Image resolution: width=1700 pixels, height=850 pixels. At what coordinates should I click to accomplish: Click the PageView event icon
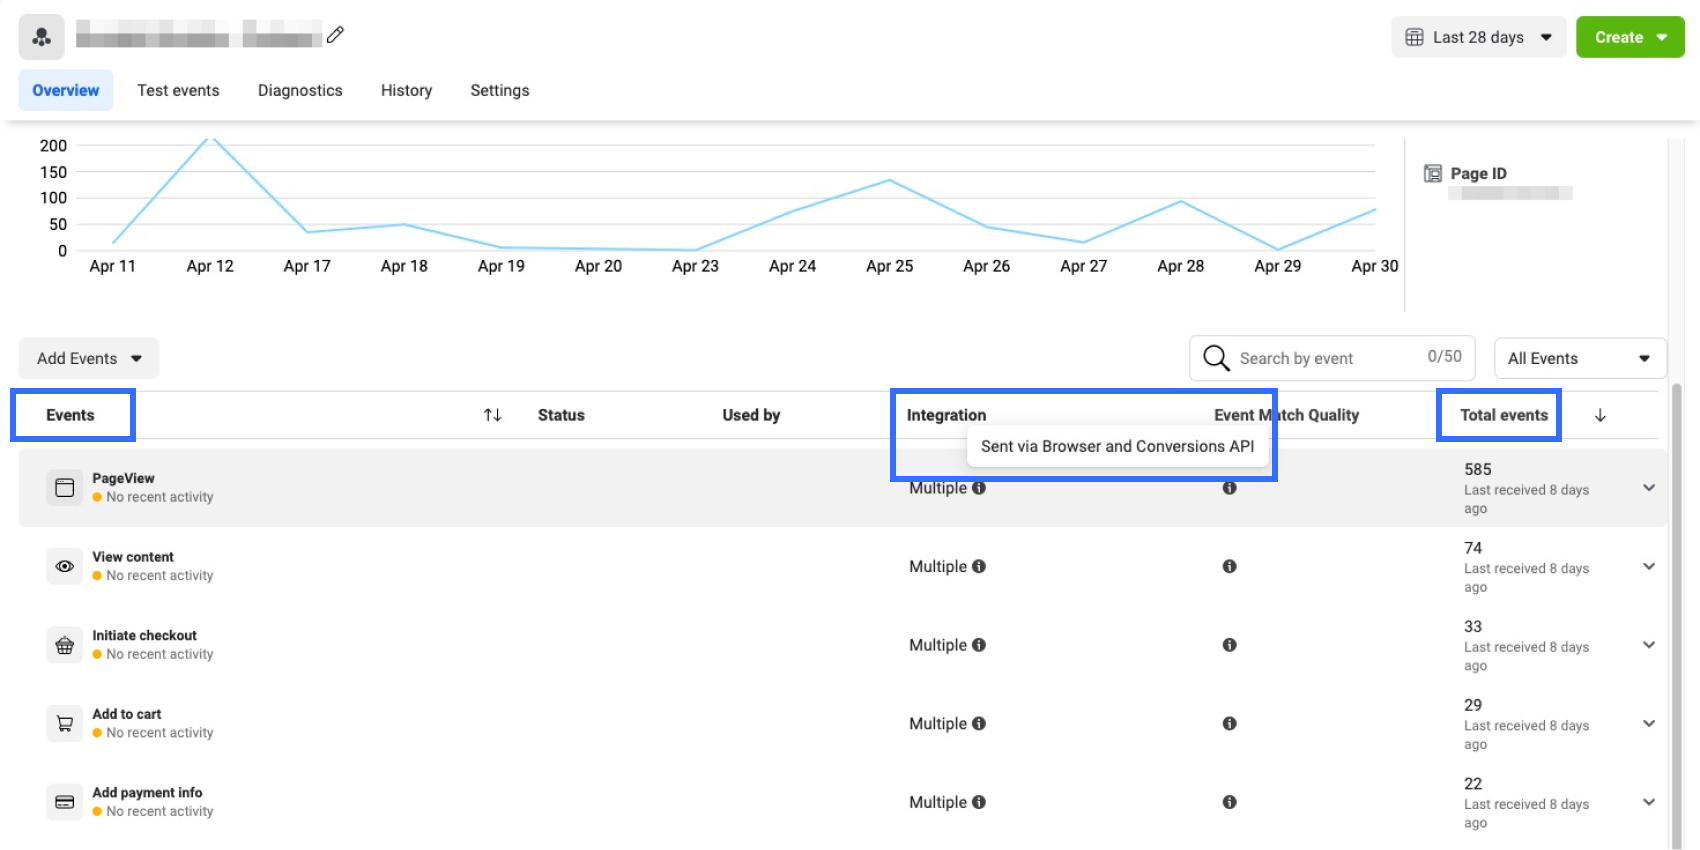(65, 488)
